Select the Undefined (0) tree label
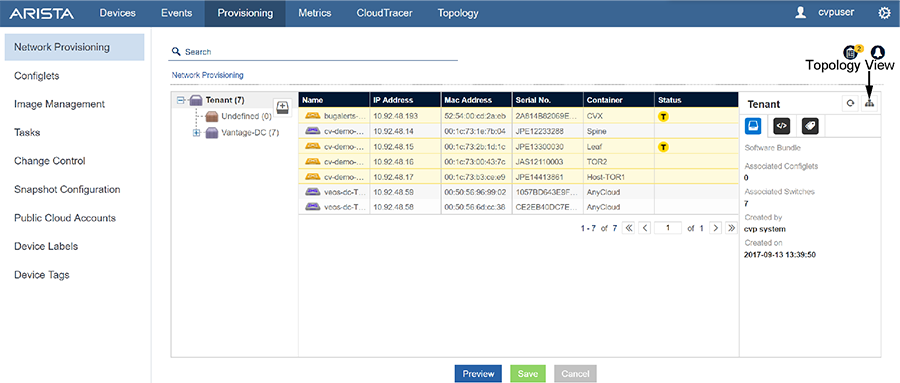This screenshot has height=383, width=900. 246,117
